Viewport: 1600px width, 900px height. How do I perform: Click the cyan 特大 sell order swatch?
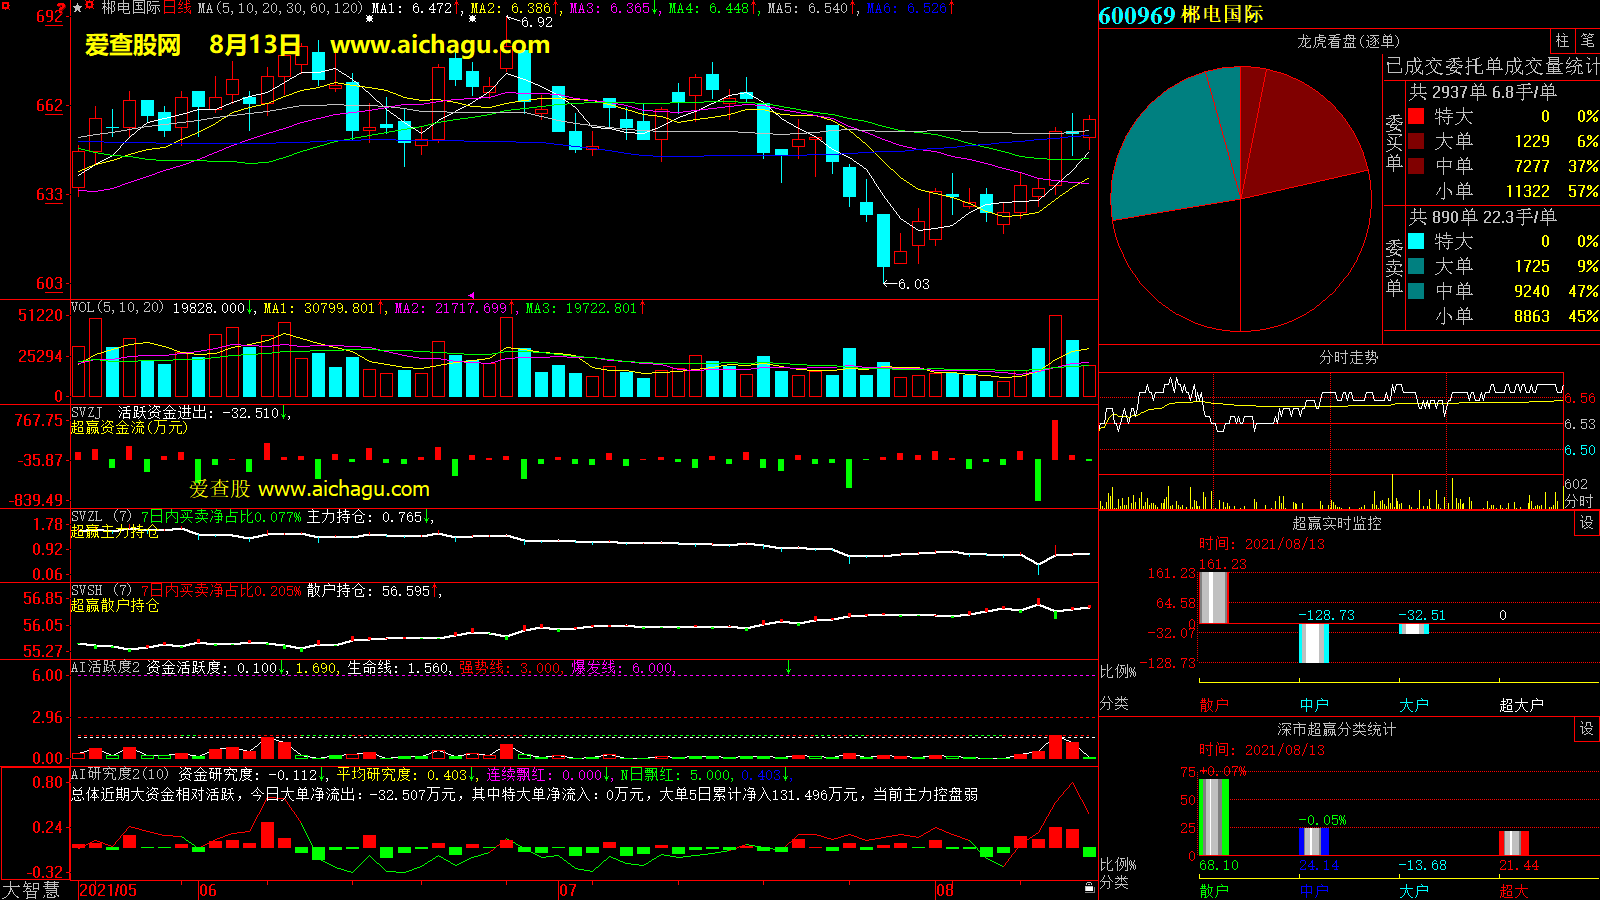(x=1416, y=241)
